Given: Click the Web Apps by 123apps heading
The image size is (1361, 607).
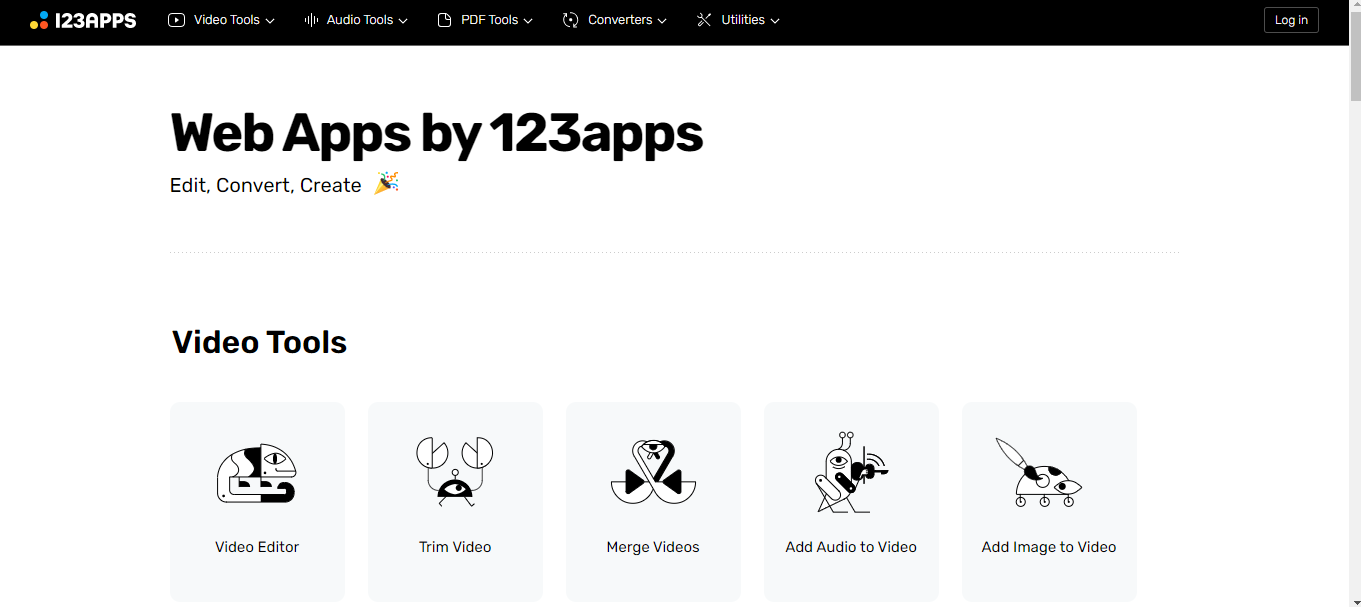Looking at the screenshot, I should [x=437, y=133].
